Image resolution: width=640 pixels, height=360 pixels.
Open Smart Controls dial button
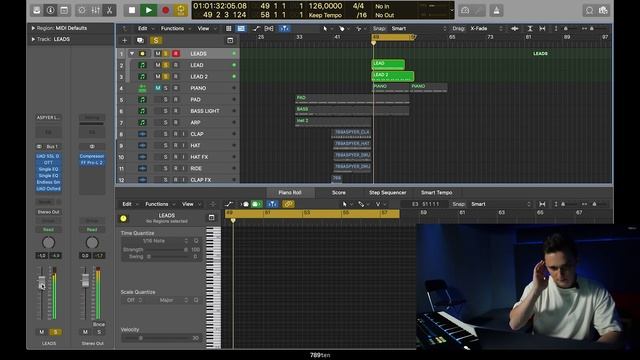tap(82, 10)
